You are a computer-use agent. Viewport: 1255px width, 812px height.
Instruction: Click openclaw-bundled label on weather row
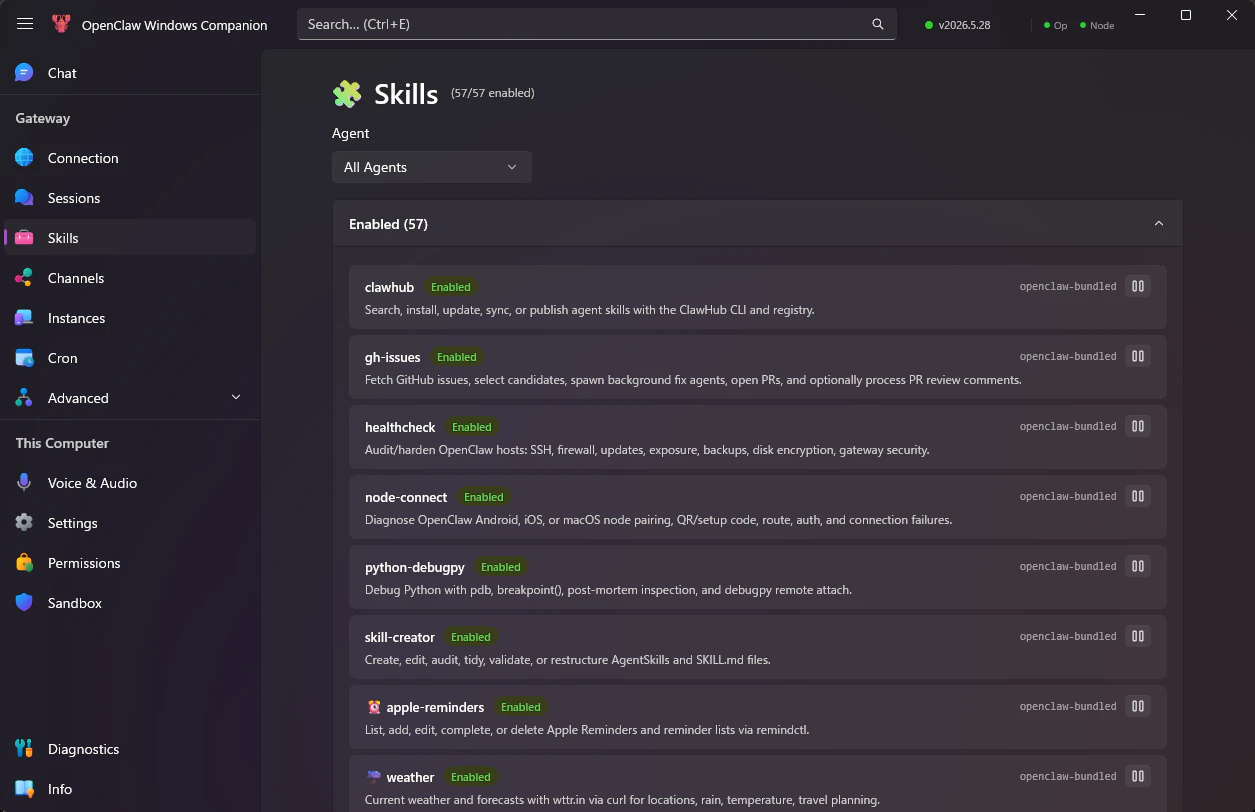1068,776
